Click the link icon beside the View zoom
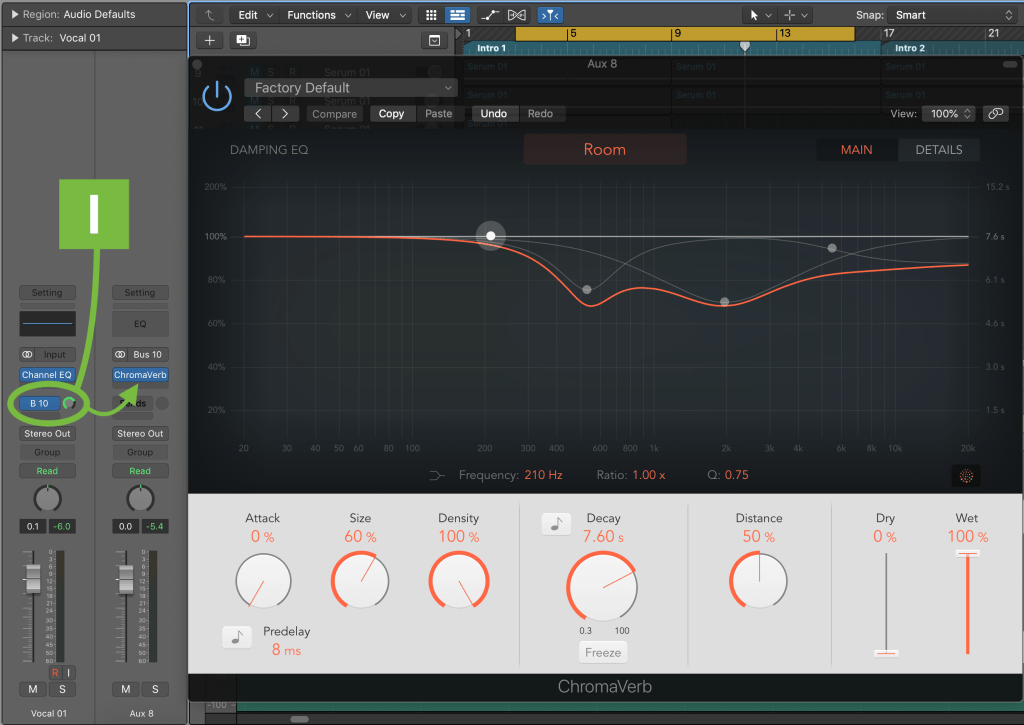The height and width of the screenshot is (725, 1024). coord(995,113)
